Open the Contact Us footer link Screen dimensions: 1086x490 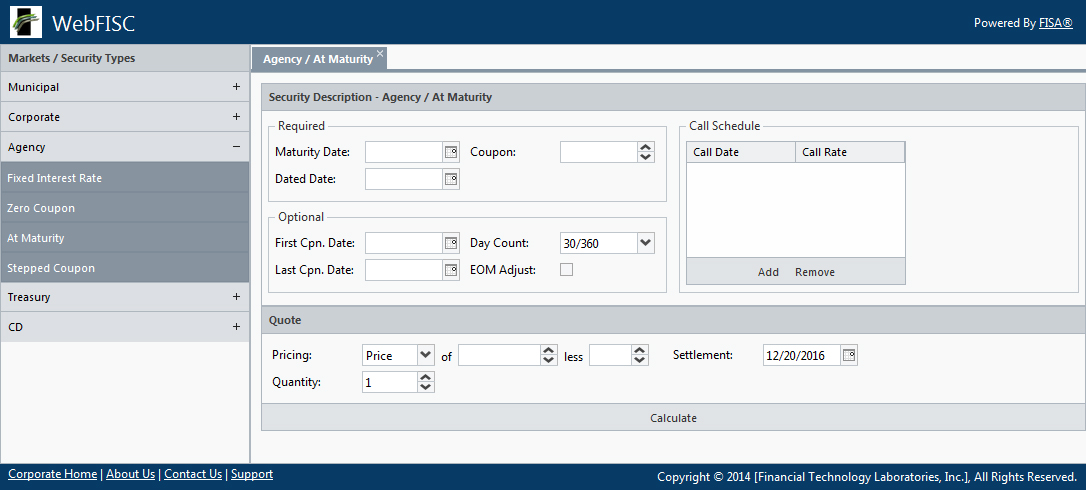click(193, 474)
